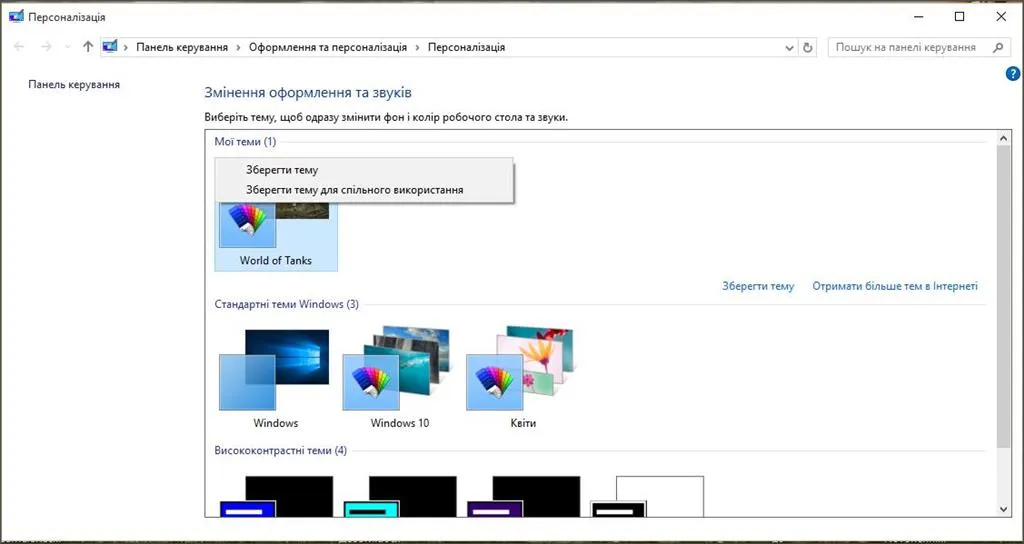Refresh the Personalization page
This screenshot has width=1024, height=544.
click(x=808, y=48)
